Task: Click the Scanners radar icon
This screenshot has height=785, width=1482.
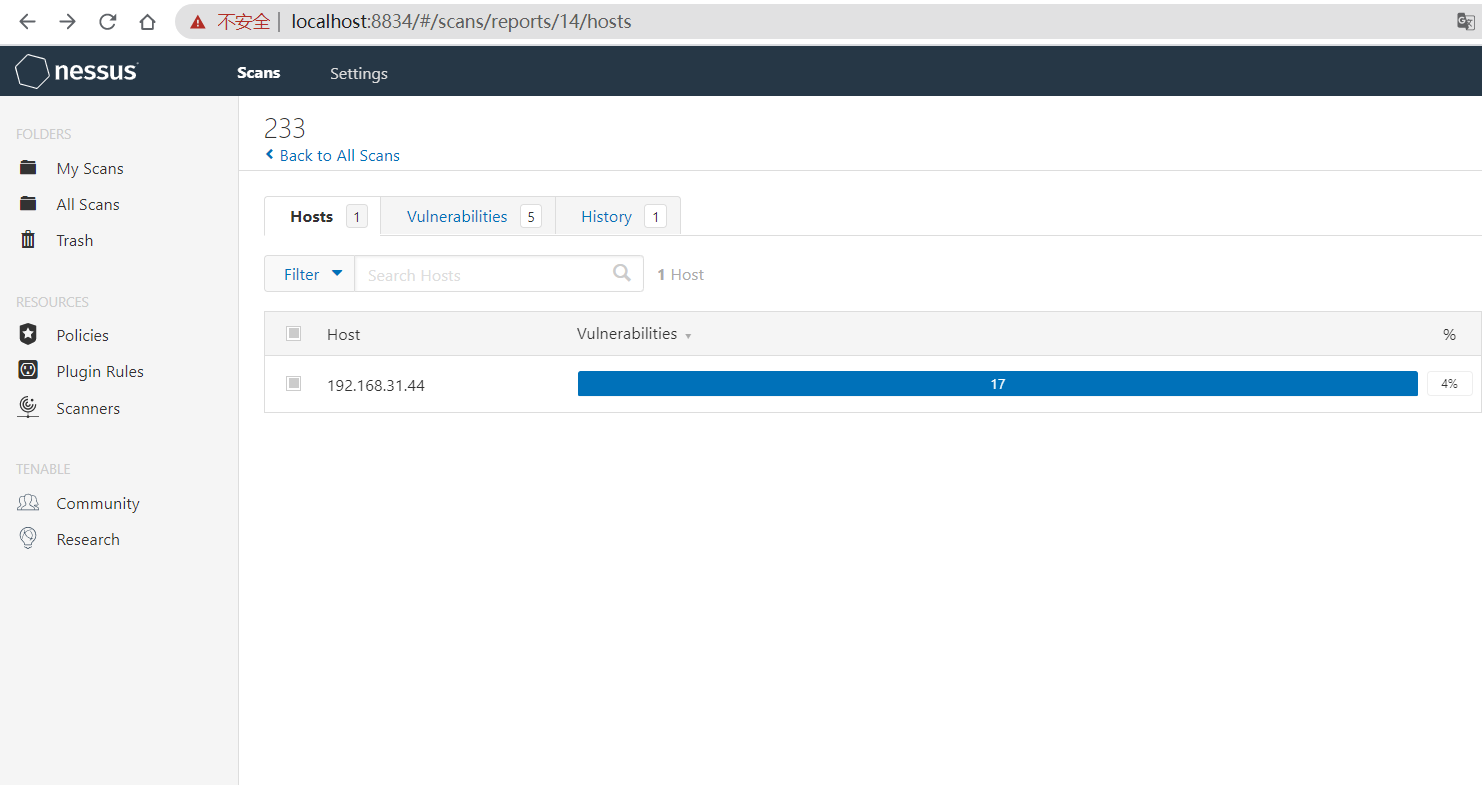Action: coord(28,407)
